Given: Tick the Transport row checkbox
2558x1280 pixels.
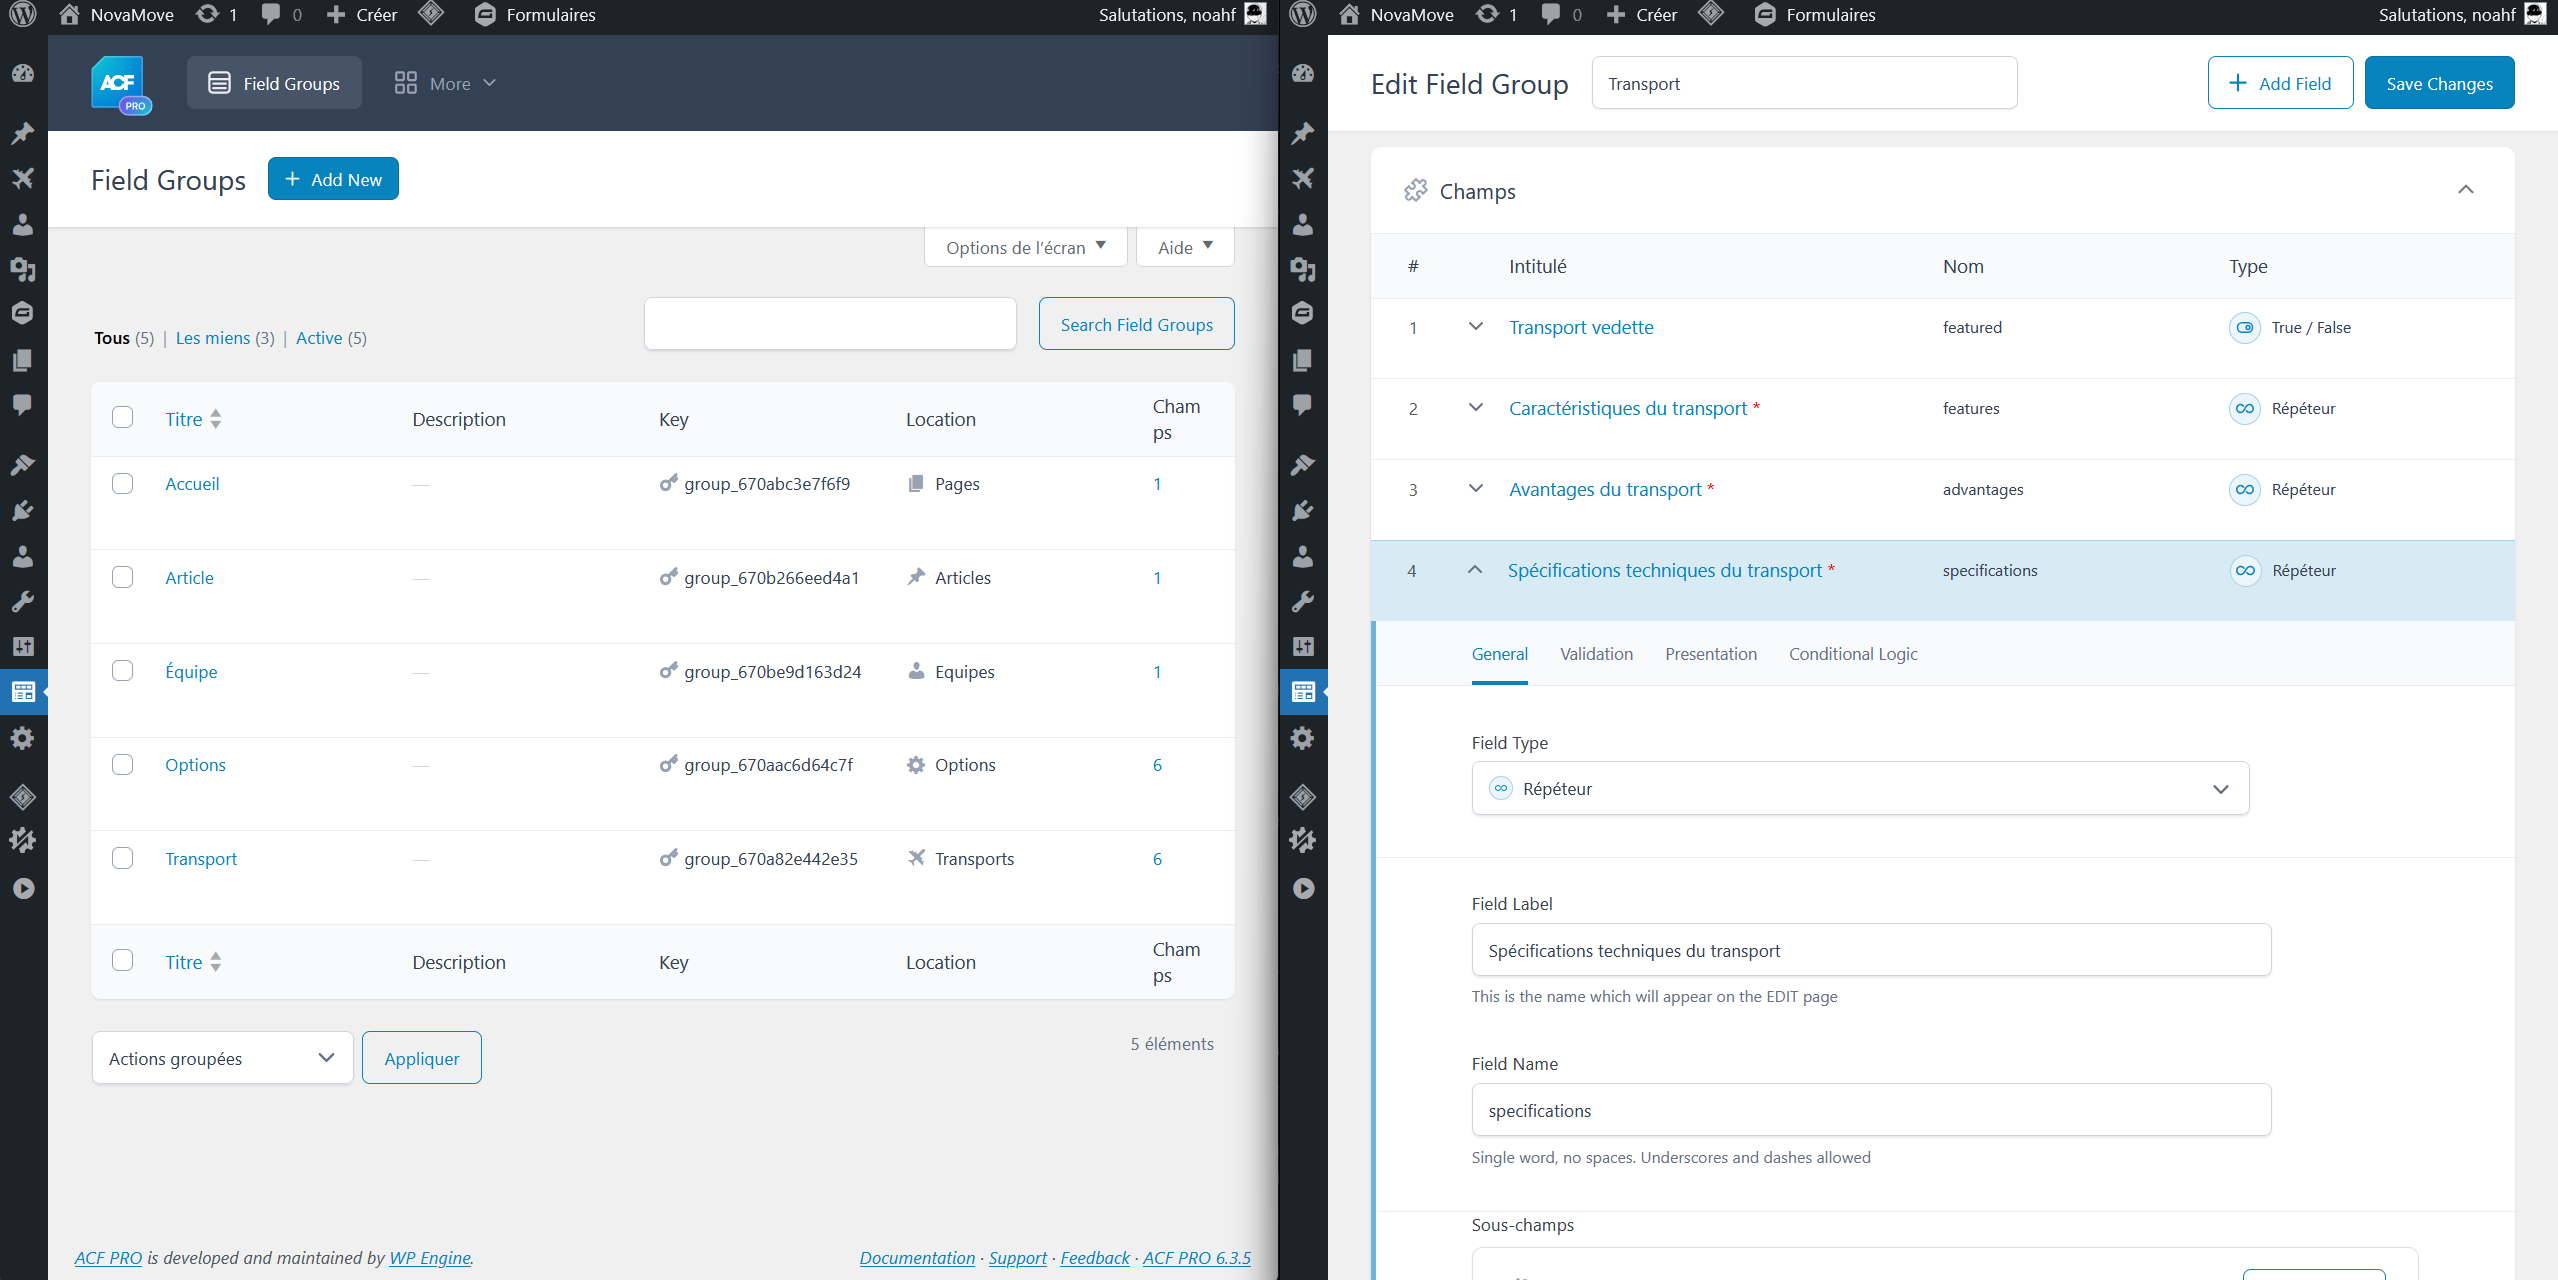Looking at the screenshot, I should (122, 859).
